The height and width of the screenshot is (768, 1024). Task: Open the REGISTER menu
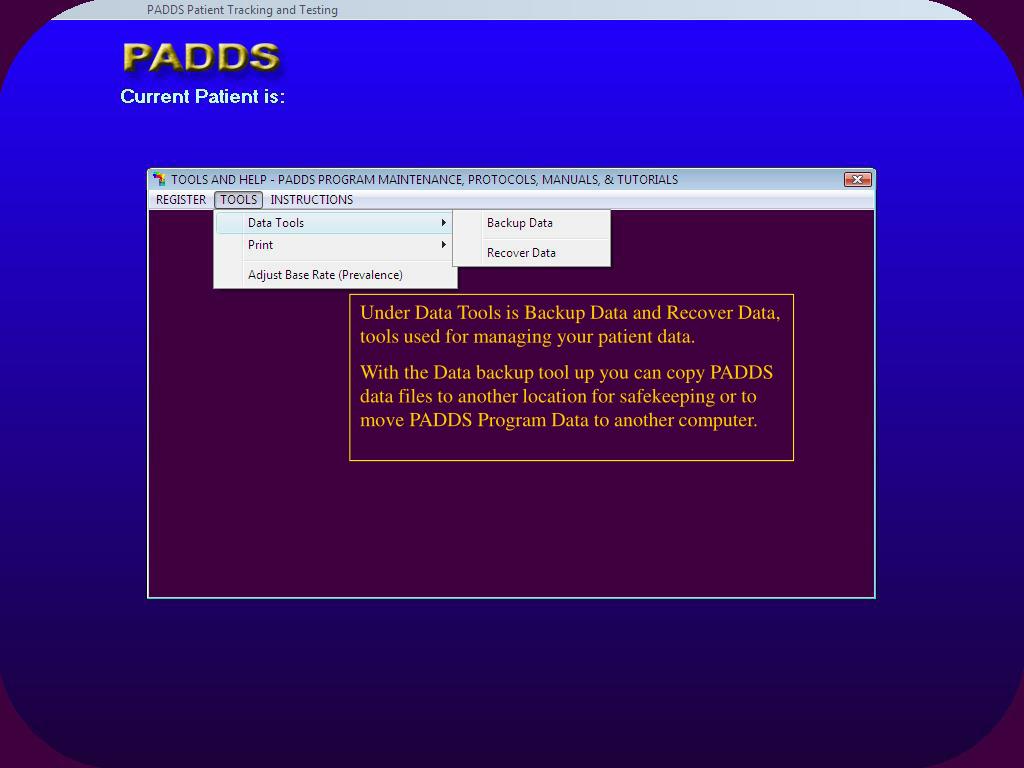180,200
